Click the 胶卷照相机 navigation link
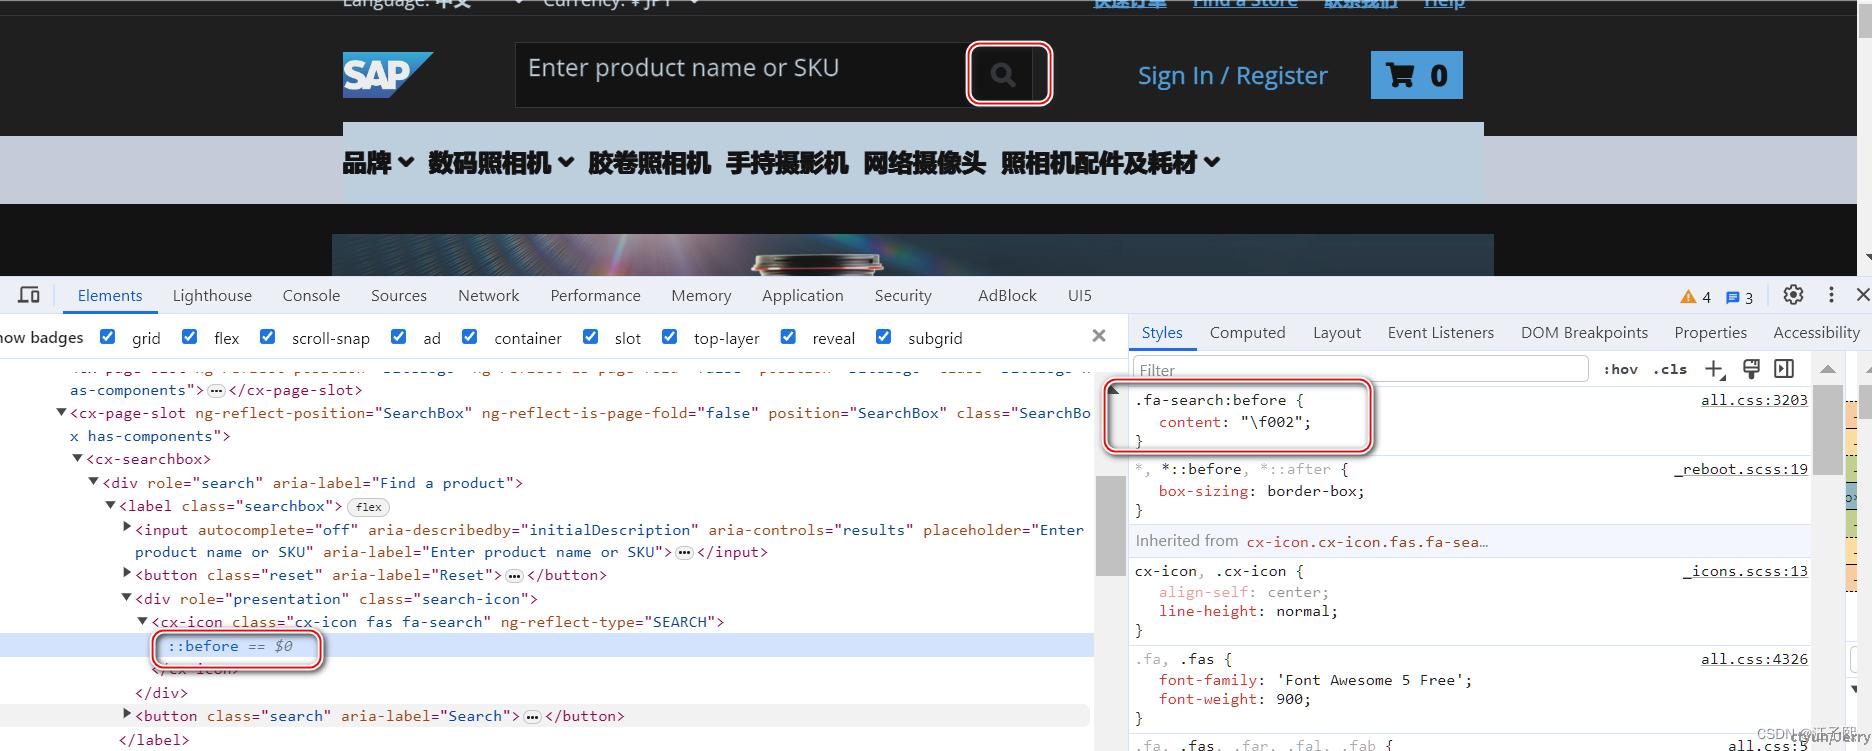This screenshot has width=1872, height=751. click(649, 162)
